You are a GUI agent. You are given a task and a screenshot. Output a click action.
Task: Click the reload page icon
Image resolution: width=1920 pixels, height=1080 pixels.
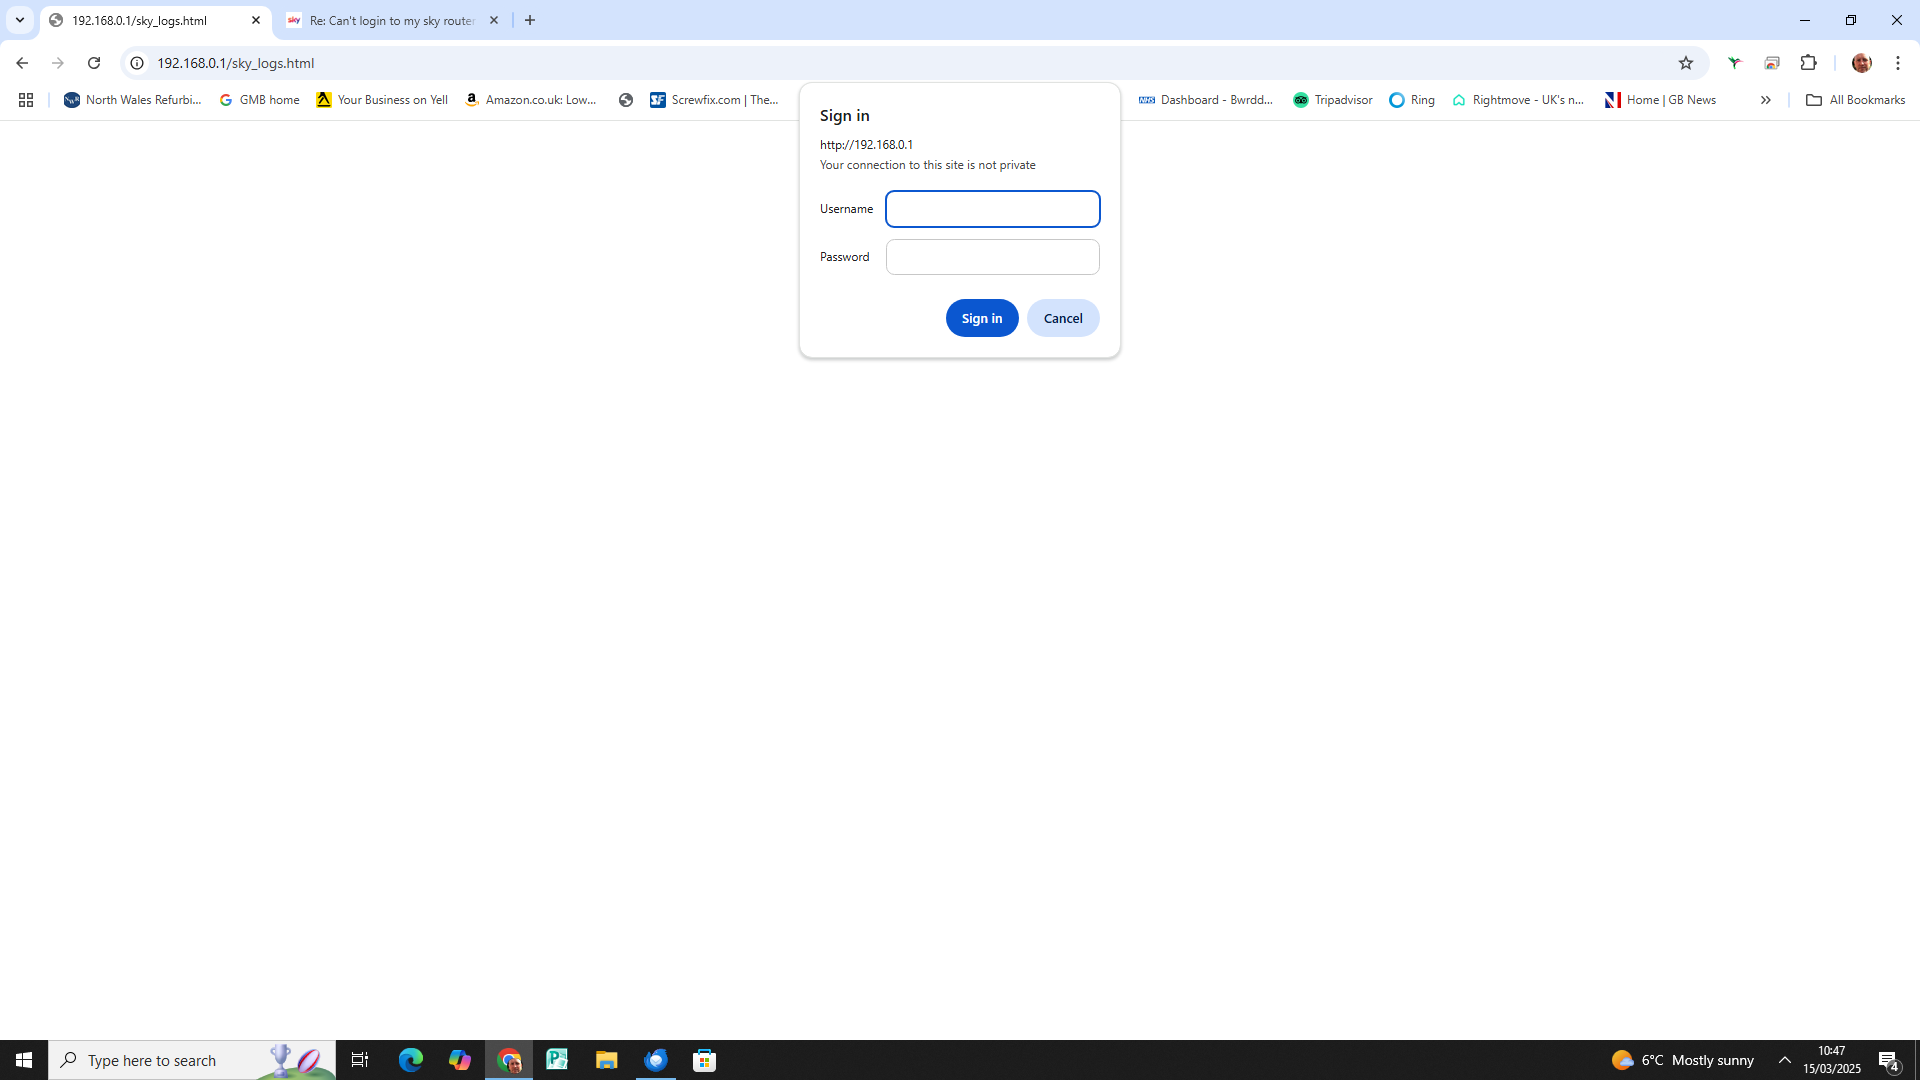93,62
